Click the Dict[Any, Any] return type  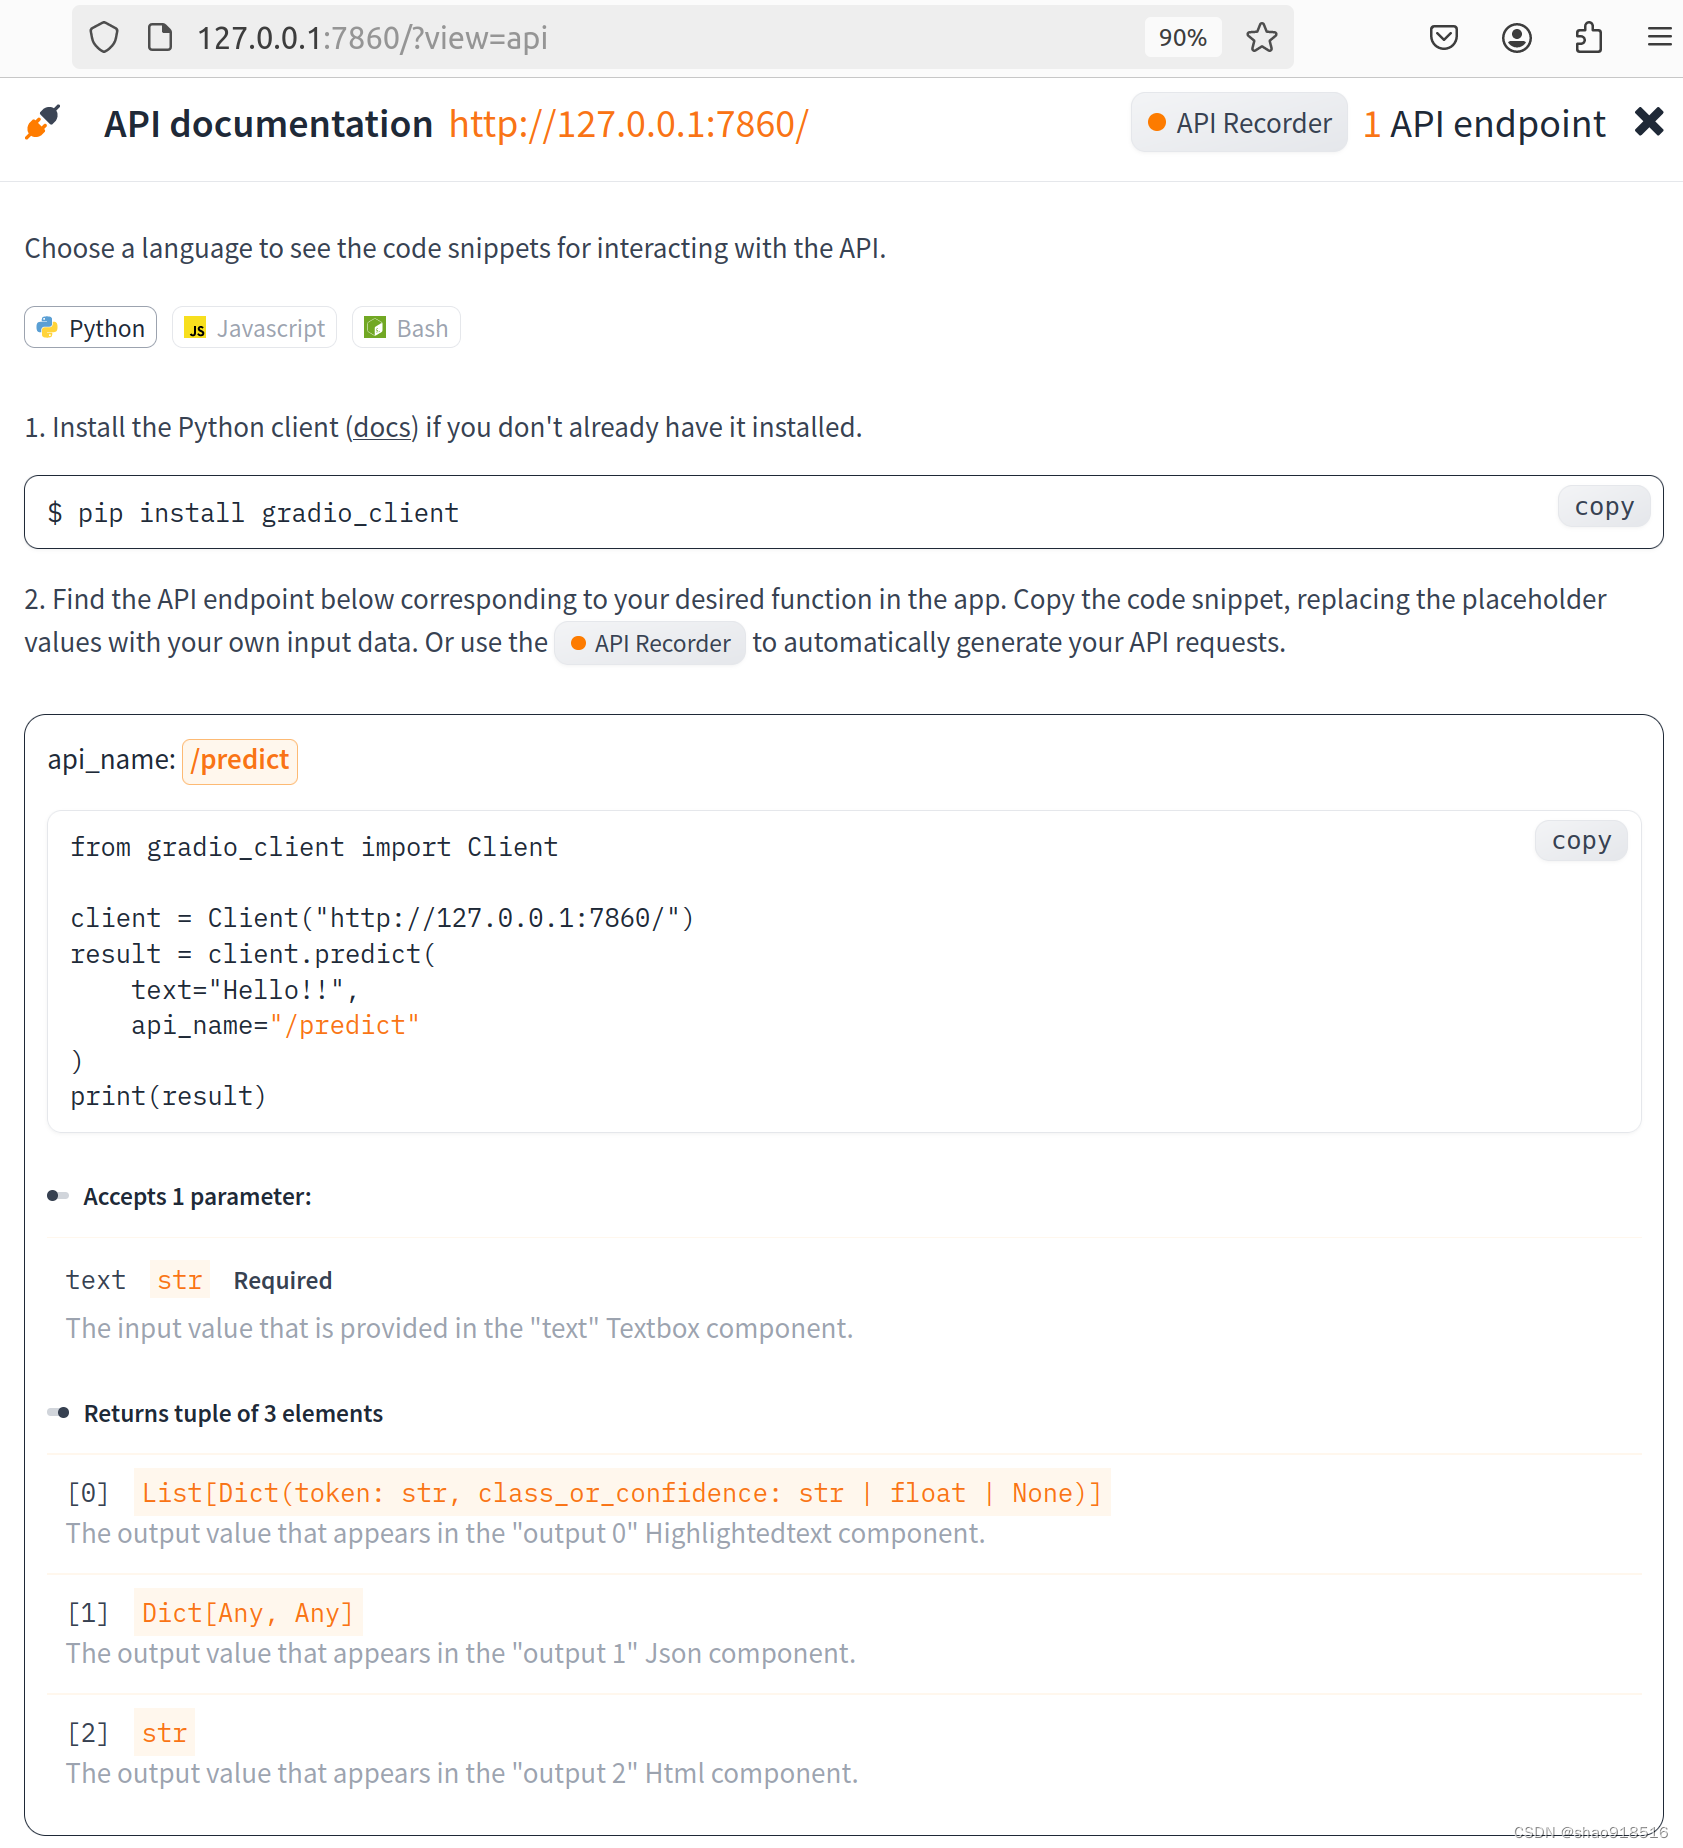(248, 1613)
